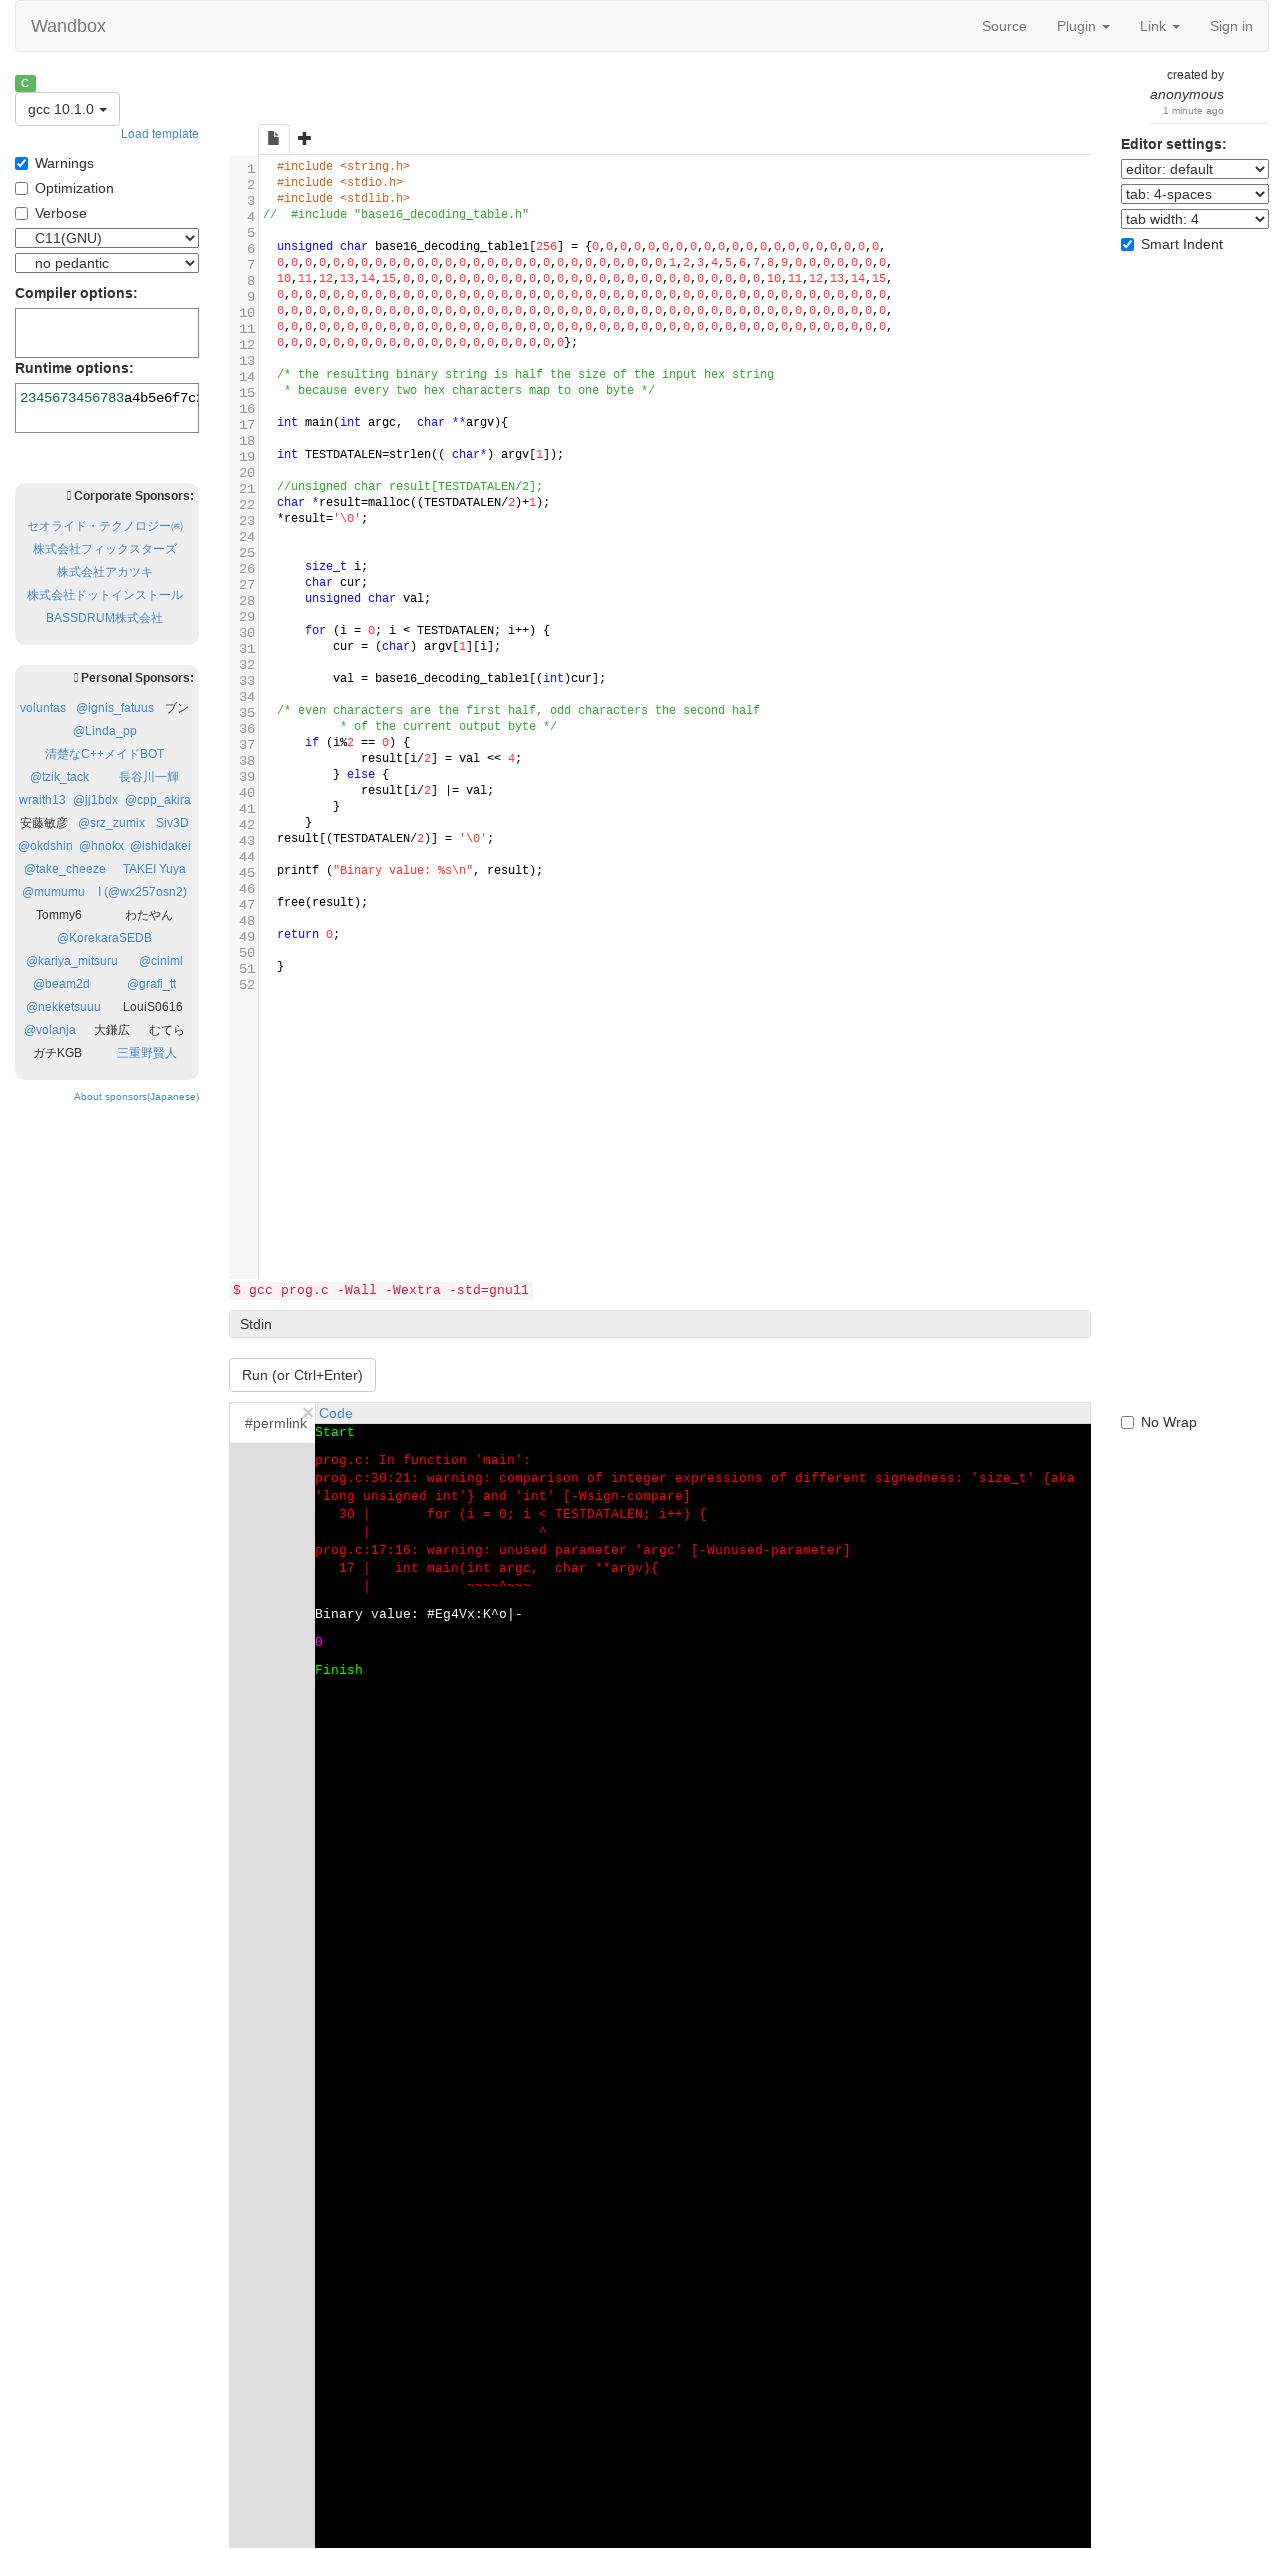This screenshot has width=1284, height=2549.
Task: Open BASSDRUM株式会社 sponsor link
Action: click(104, 618)
